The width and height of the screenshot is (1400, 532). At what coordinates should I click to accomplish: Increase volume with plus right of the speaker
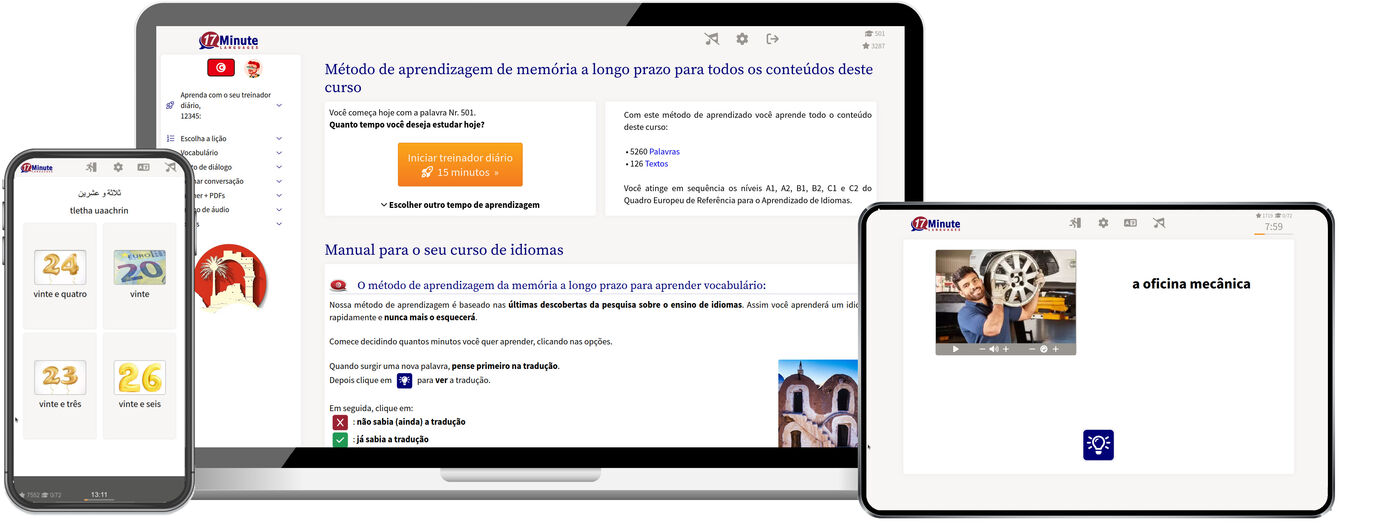[1006, 349]
